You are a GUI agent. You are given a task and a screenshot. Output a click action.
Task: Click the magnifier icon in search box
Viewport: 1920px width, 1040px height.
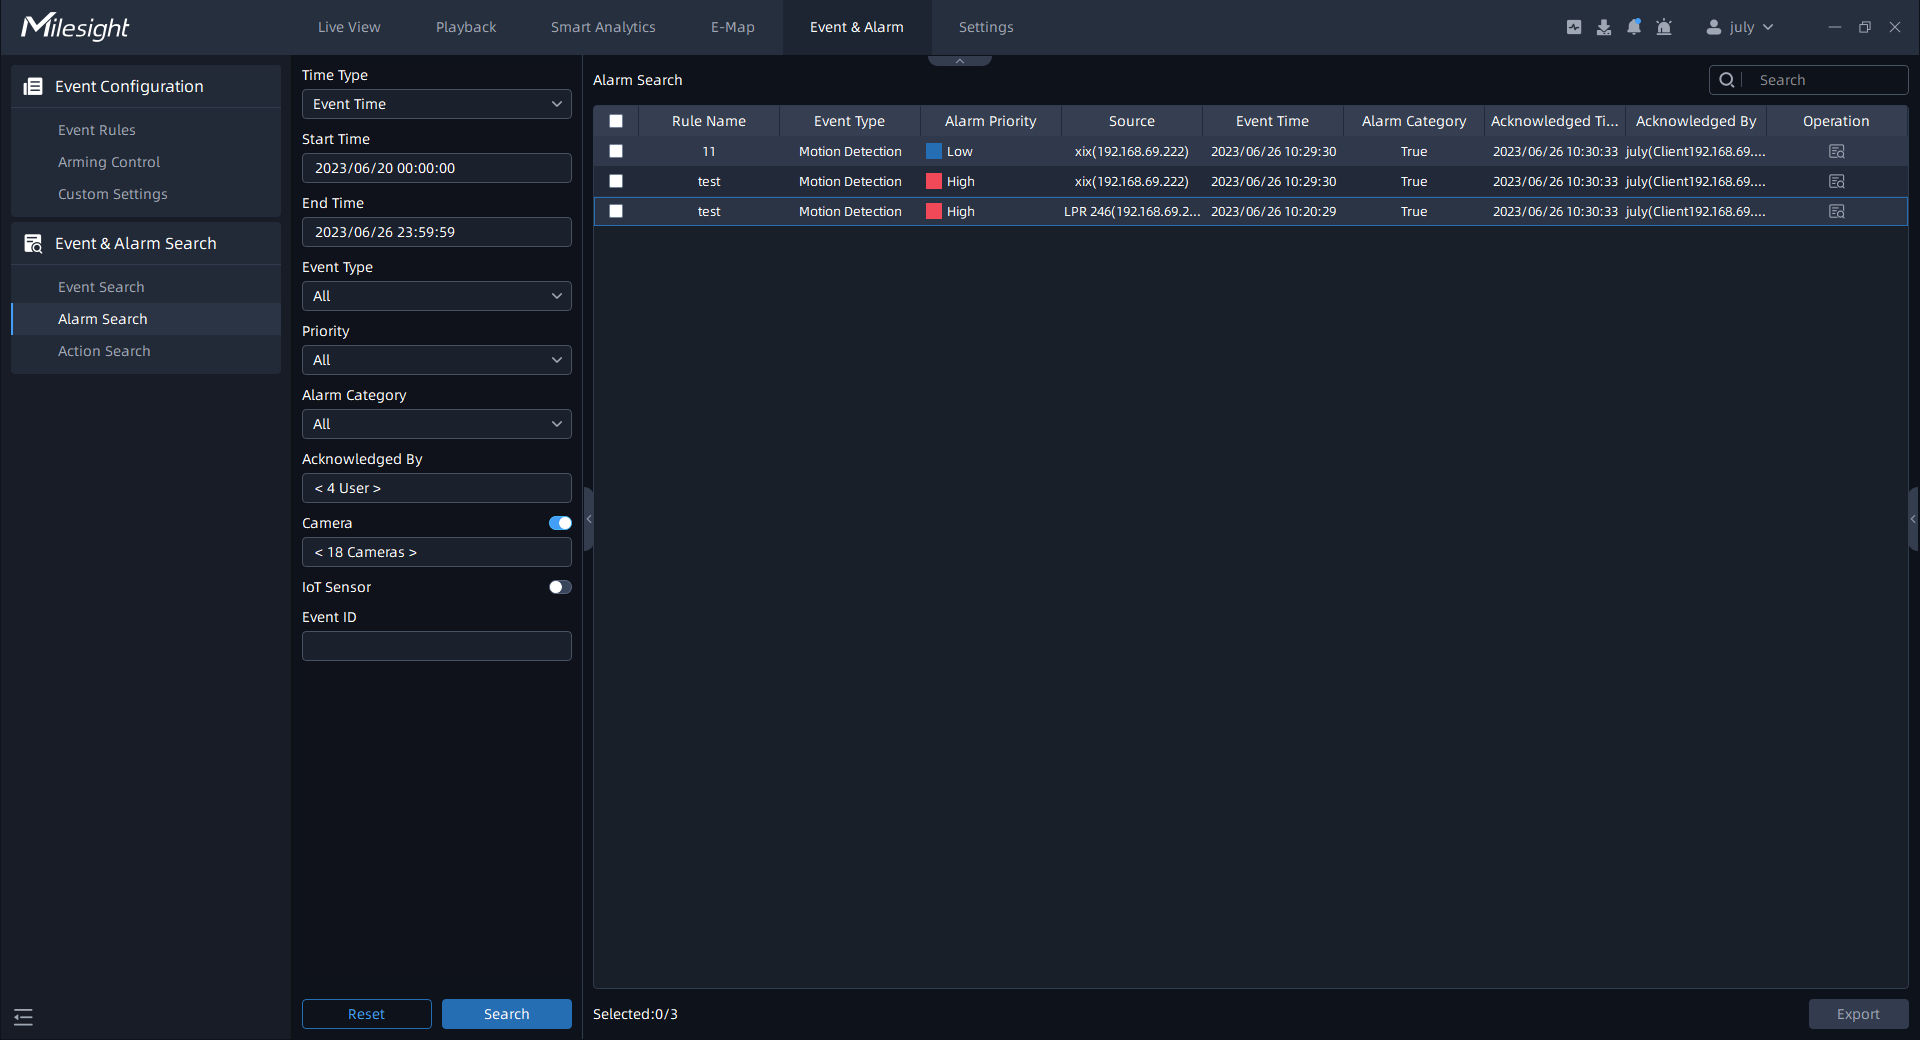[x=1727, y=80]
